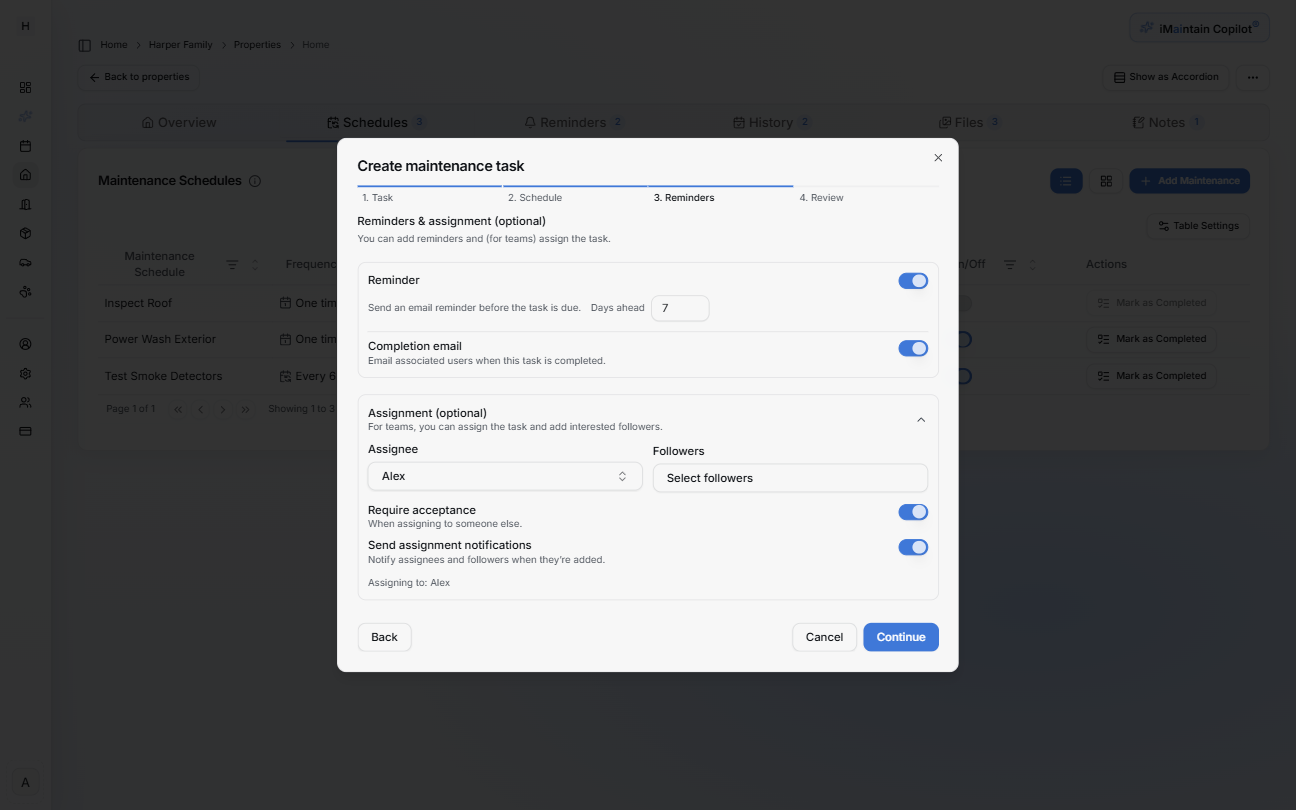The image size is (1296, 810).
Task: Edit the Days ahead value field
Action: (680, 308)
